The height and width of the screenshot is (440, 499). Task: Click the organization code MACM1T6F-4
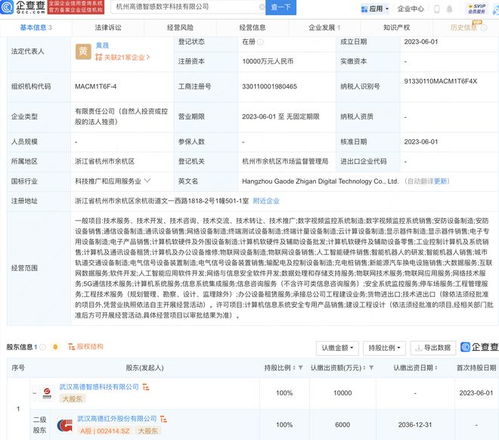(96, 87)
